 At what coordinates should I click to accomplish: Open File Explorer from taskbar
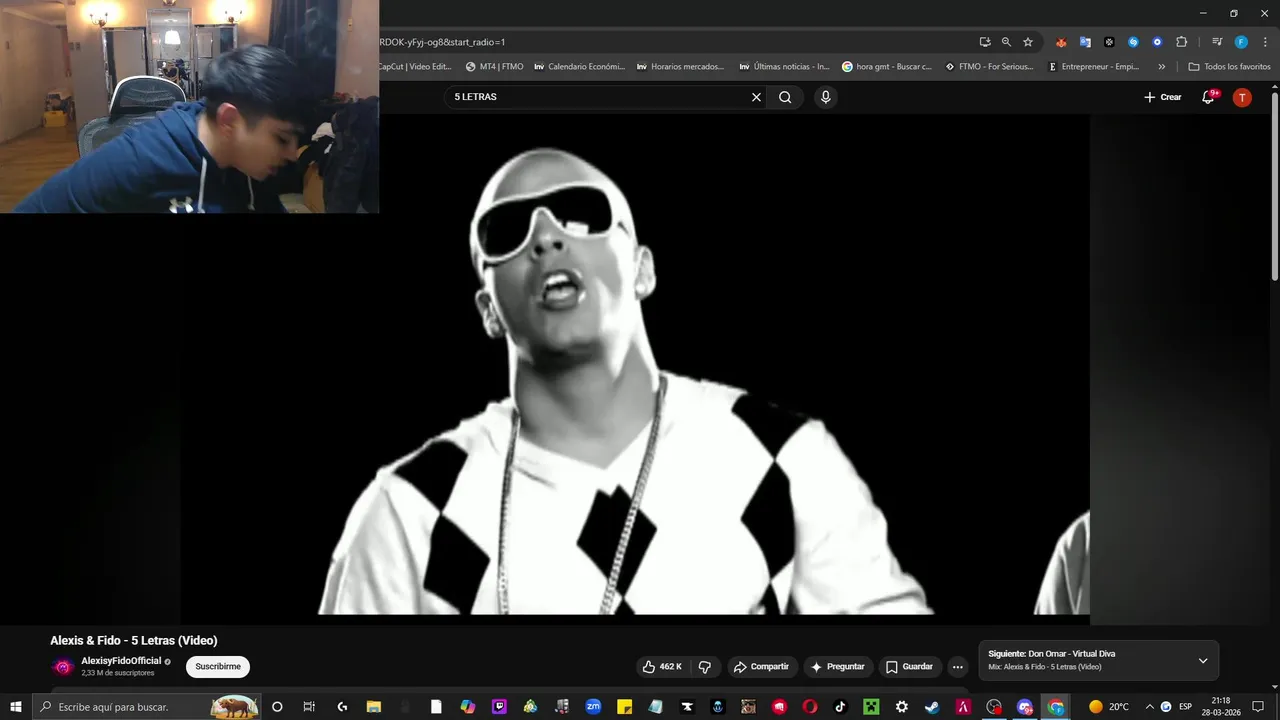point(373,707)
